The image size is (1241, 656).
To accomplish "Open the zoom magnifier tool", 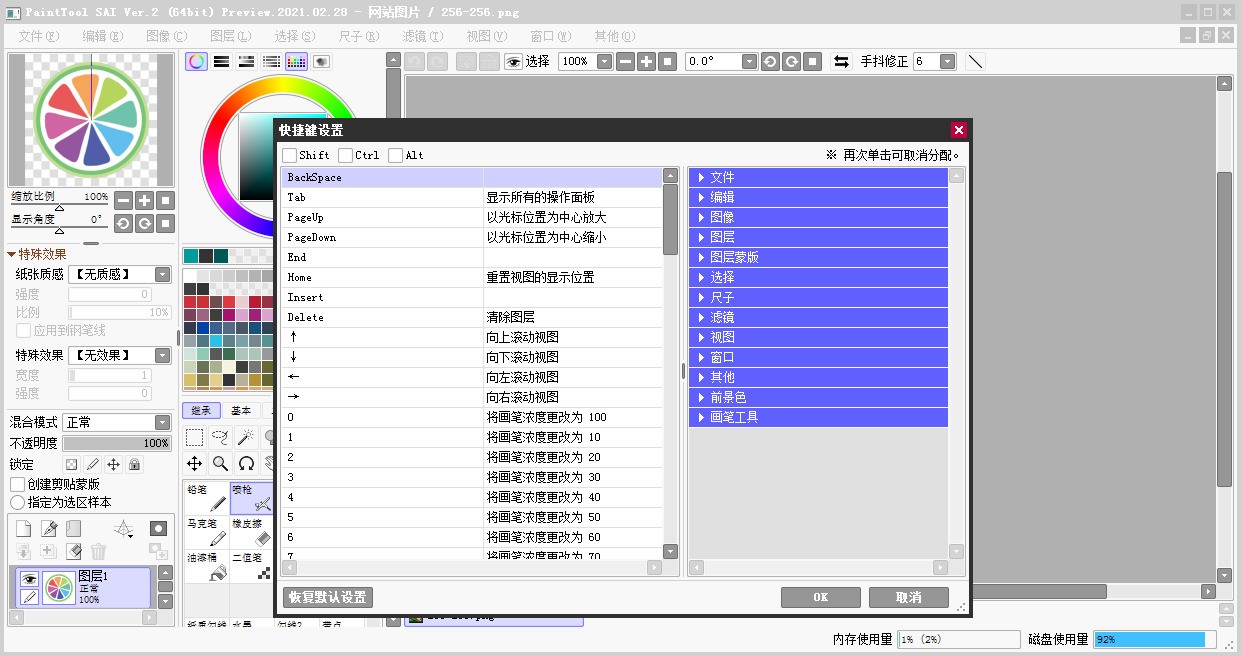I will pyautogui.click(x=218, y=463).
